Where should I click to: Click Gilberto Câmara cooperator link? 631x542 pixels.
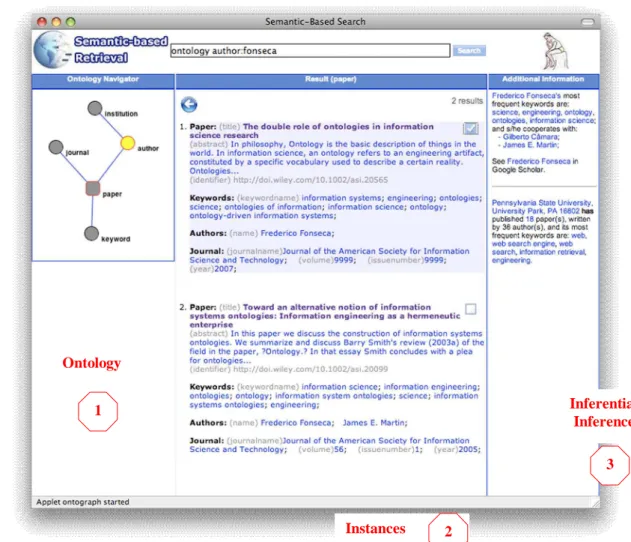click(x=530, y=137)
